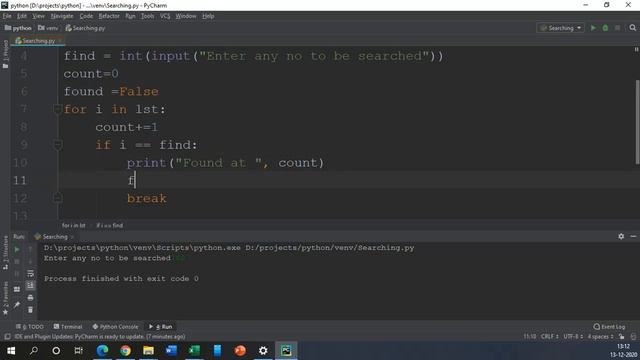
Task: Click the cursor position indicator in status bar
Action: 530,337
